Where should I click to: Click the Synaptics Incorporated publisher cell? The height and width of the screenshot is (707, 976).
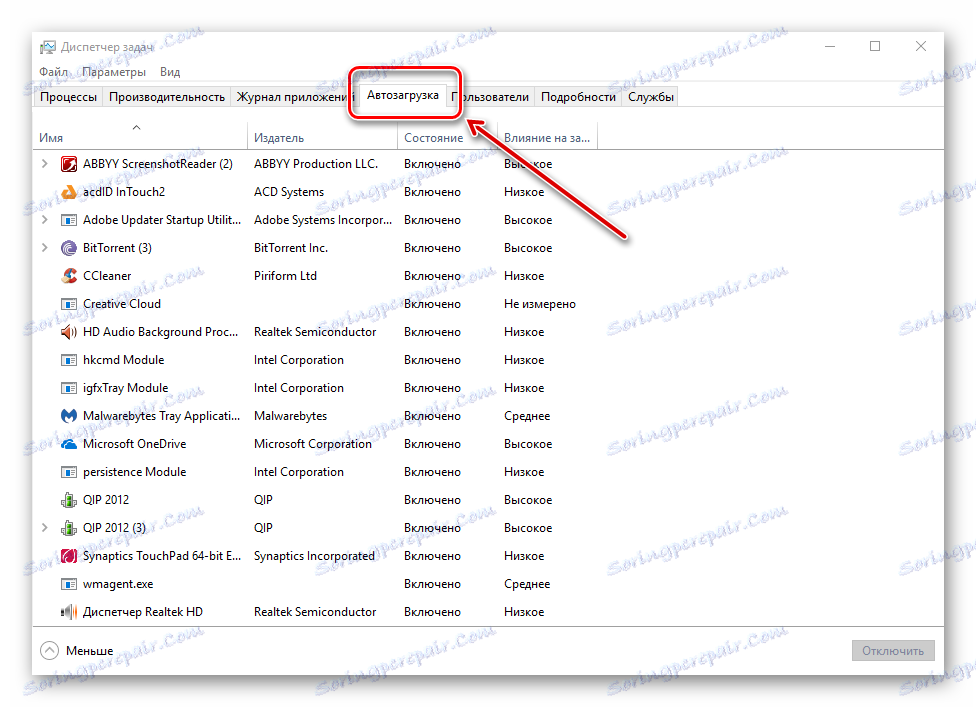tap(314, 556)
